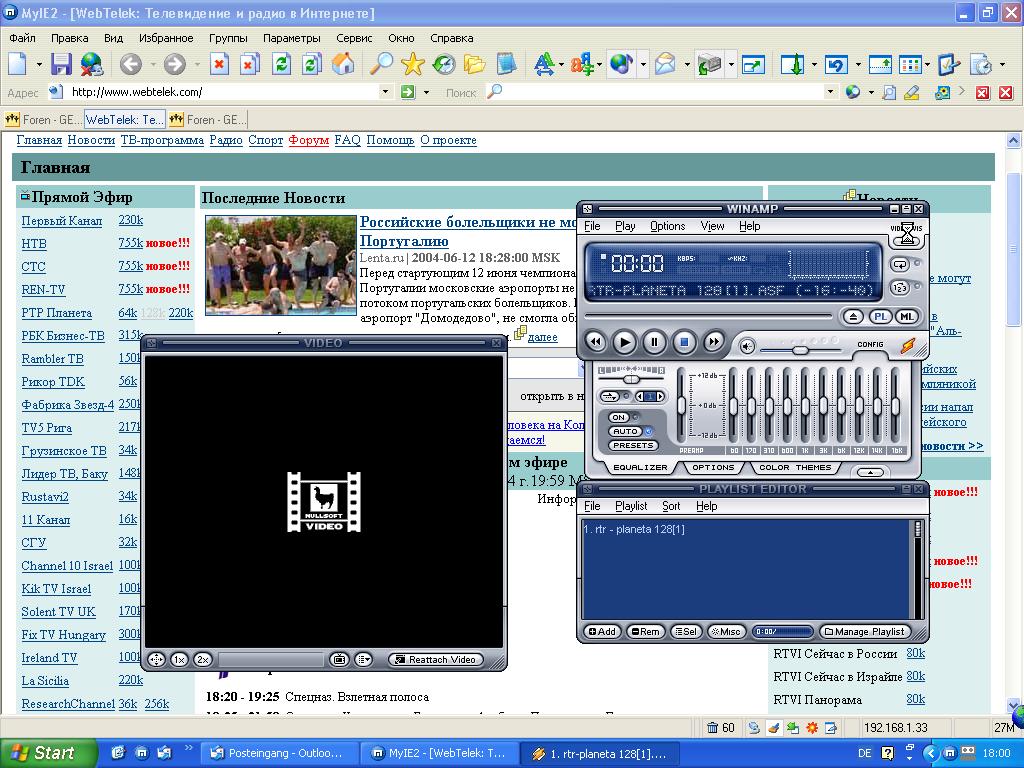Expand dropdown next to Forward button
The height and width of the screenshot is (768, 1024).
click(x=197, y=65)
